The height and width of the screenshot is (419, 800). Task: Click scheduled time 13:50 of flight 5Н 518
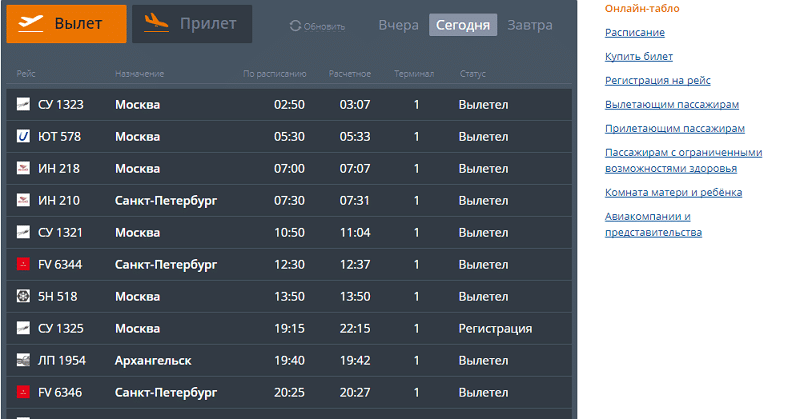[x=289, y=297]
